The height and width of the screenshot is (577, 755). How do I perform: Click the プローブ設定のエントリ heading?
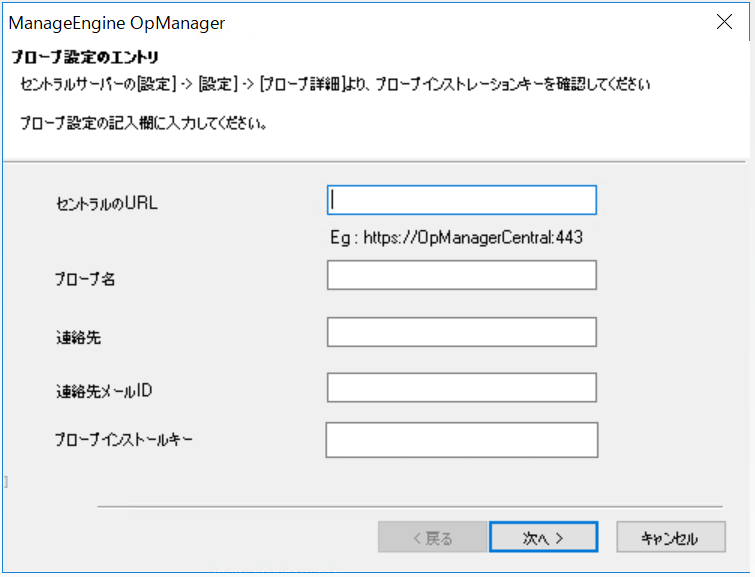point(85,57)
